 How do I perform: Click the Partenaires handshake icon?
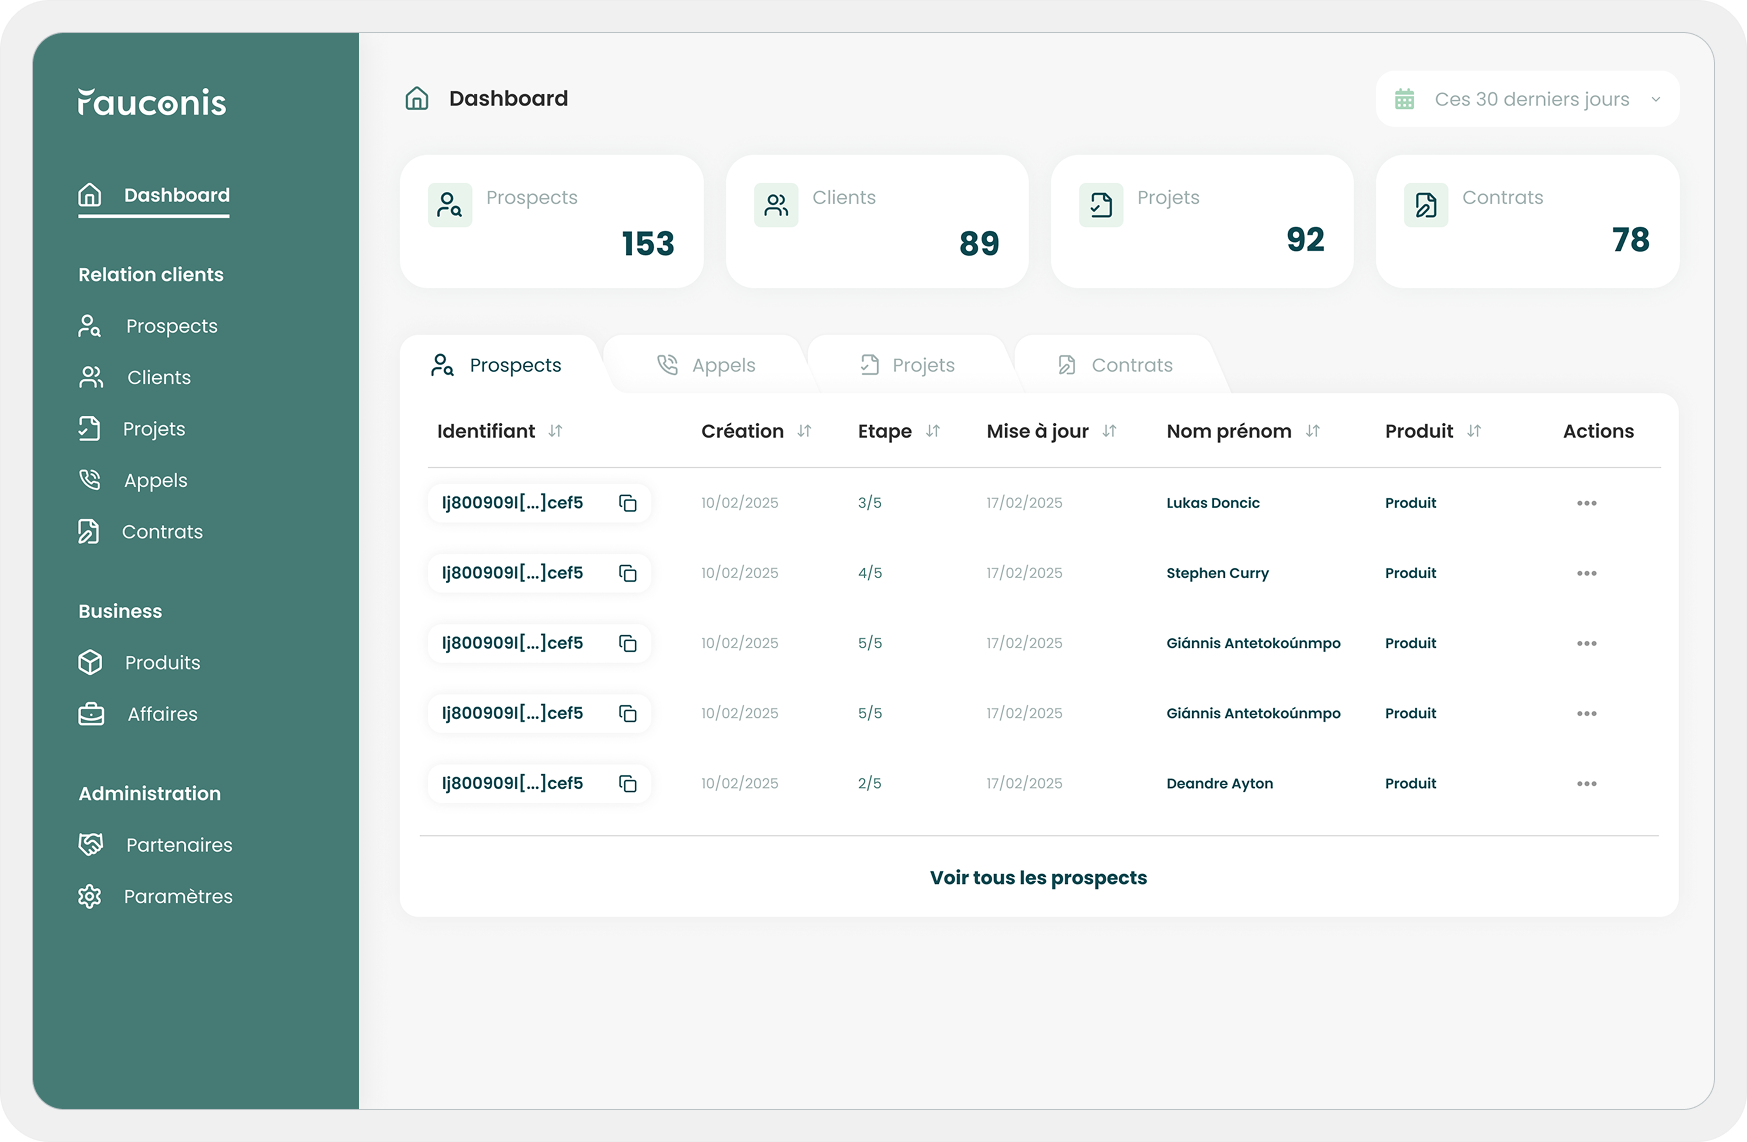90,844
